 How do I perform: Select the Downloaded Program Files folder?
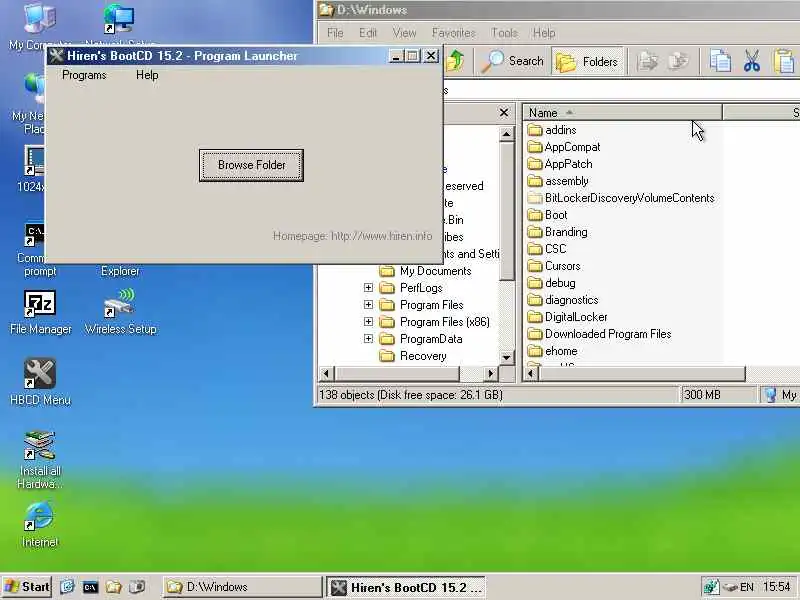(x=599, y=334)
